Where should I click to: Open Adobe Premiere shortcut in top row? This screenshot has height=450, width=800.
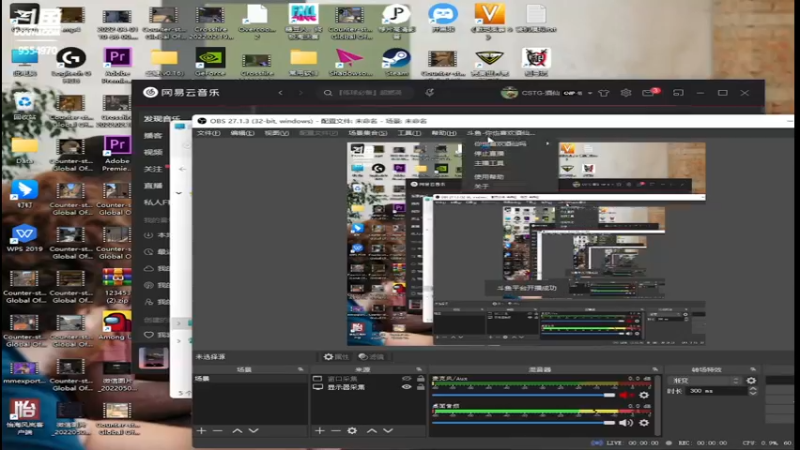coord(117,65)
